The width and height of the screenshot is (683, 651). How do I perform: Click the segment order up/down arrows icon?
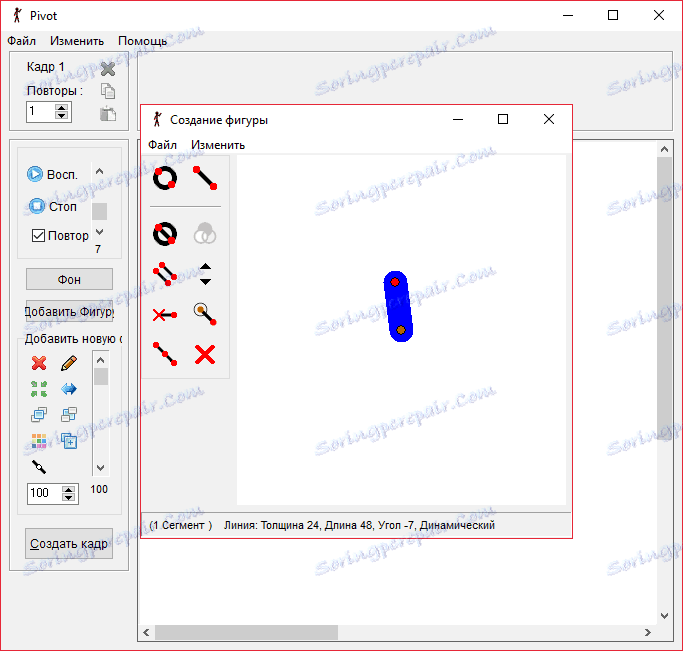click(205, 274)
